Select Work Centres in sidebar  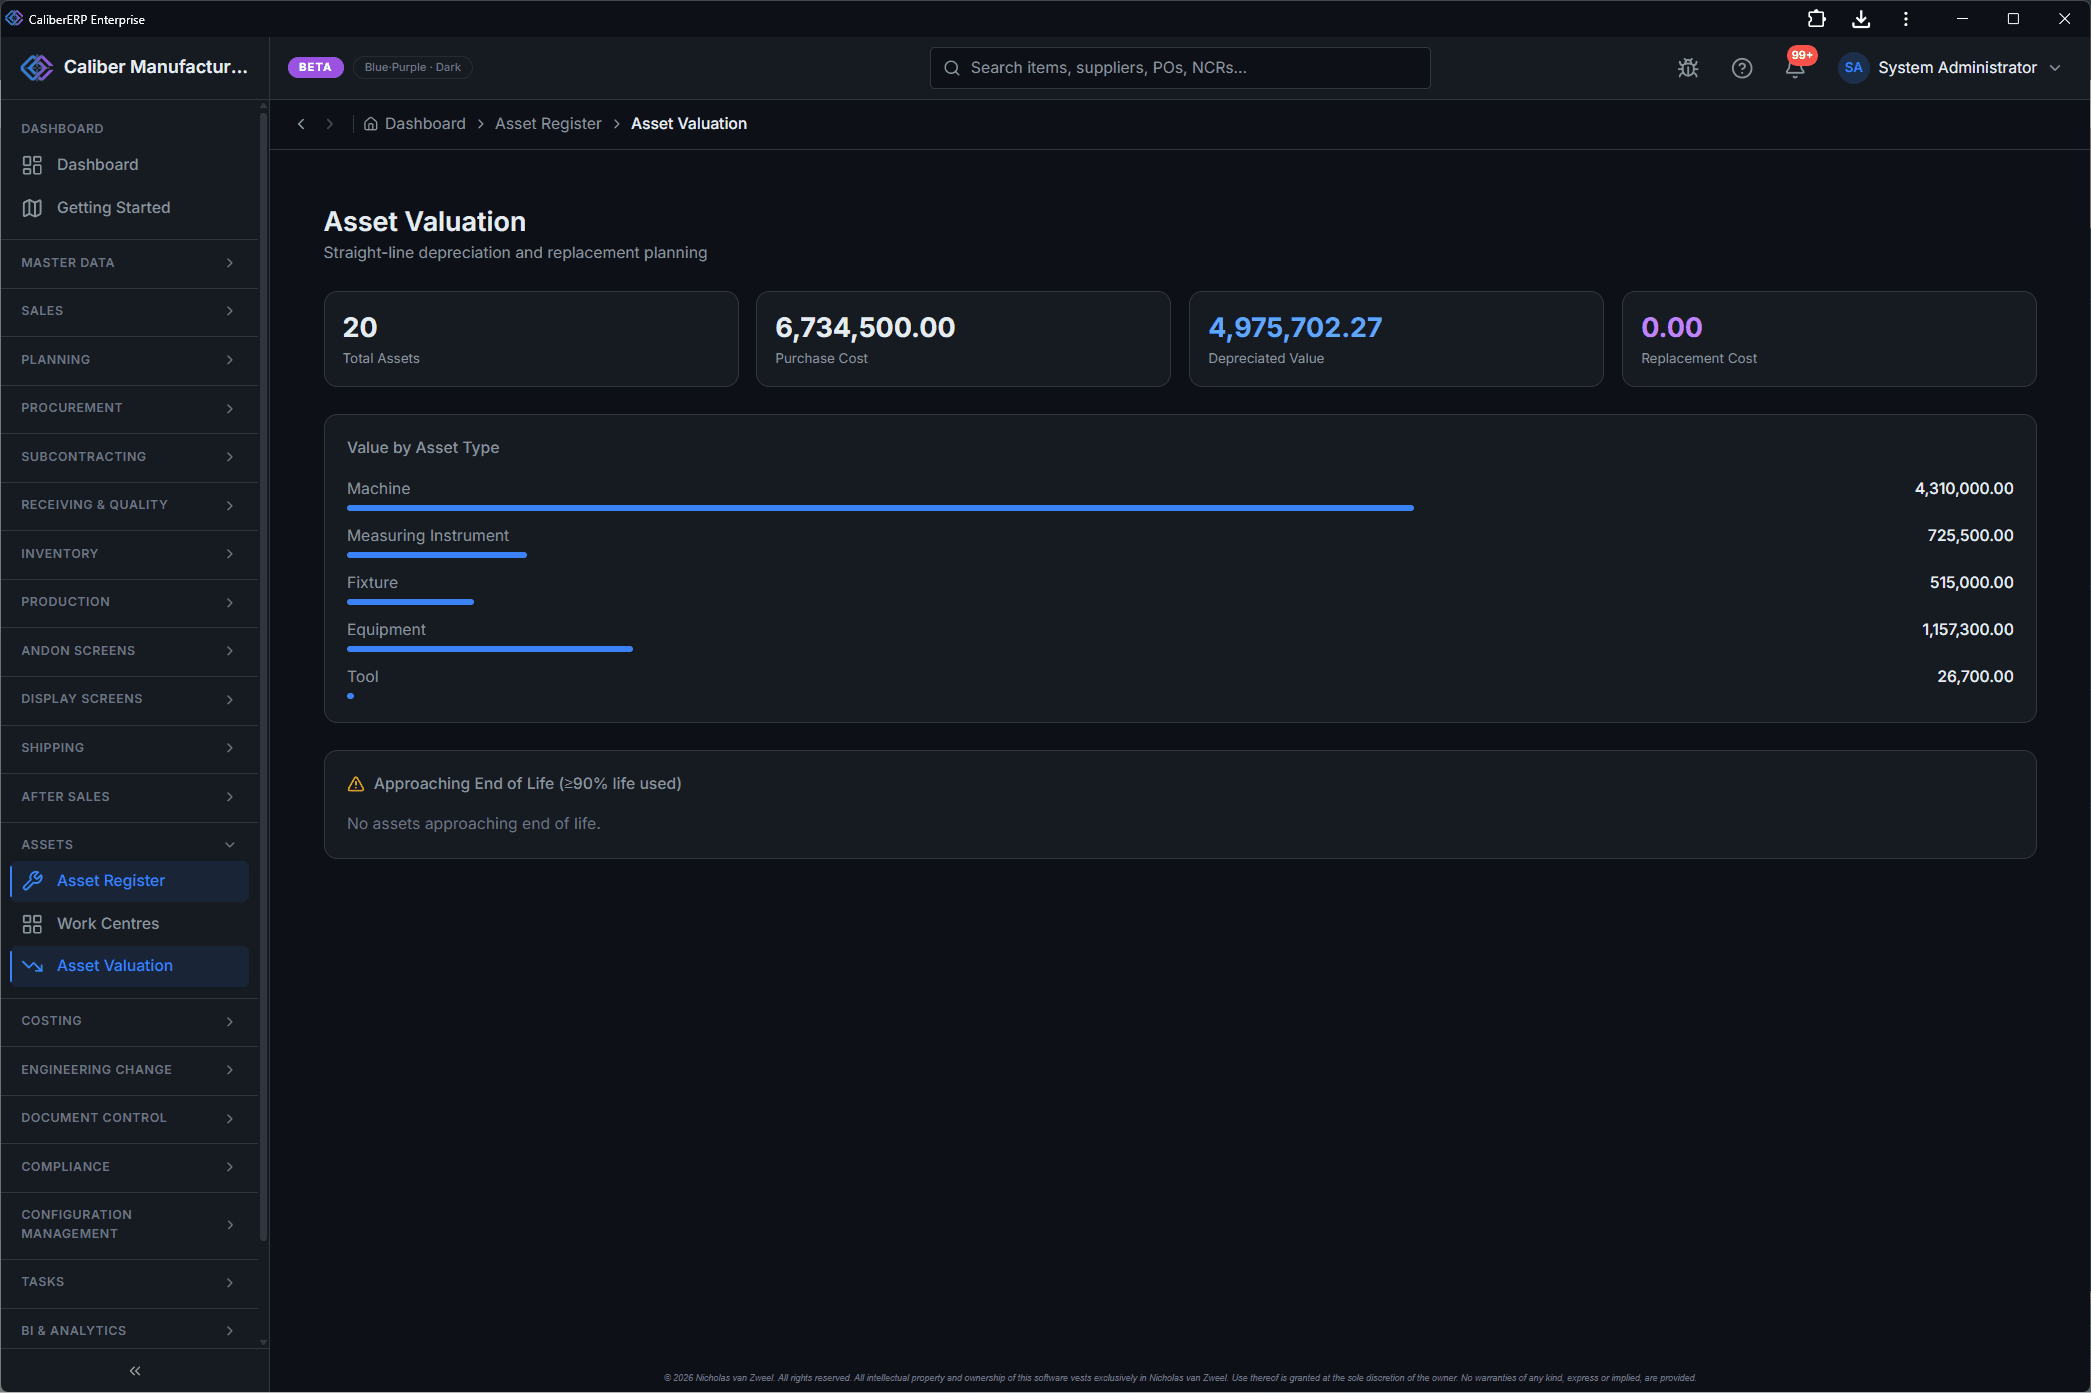click(x=129, y=924)
